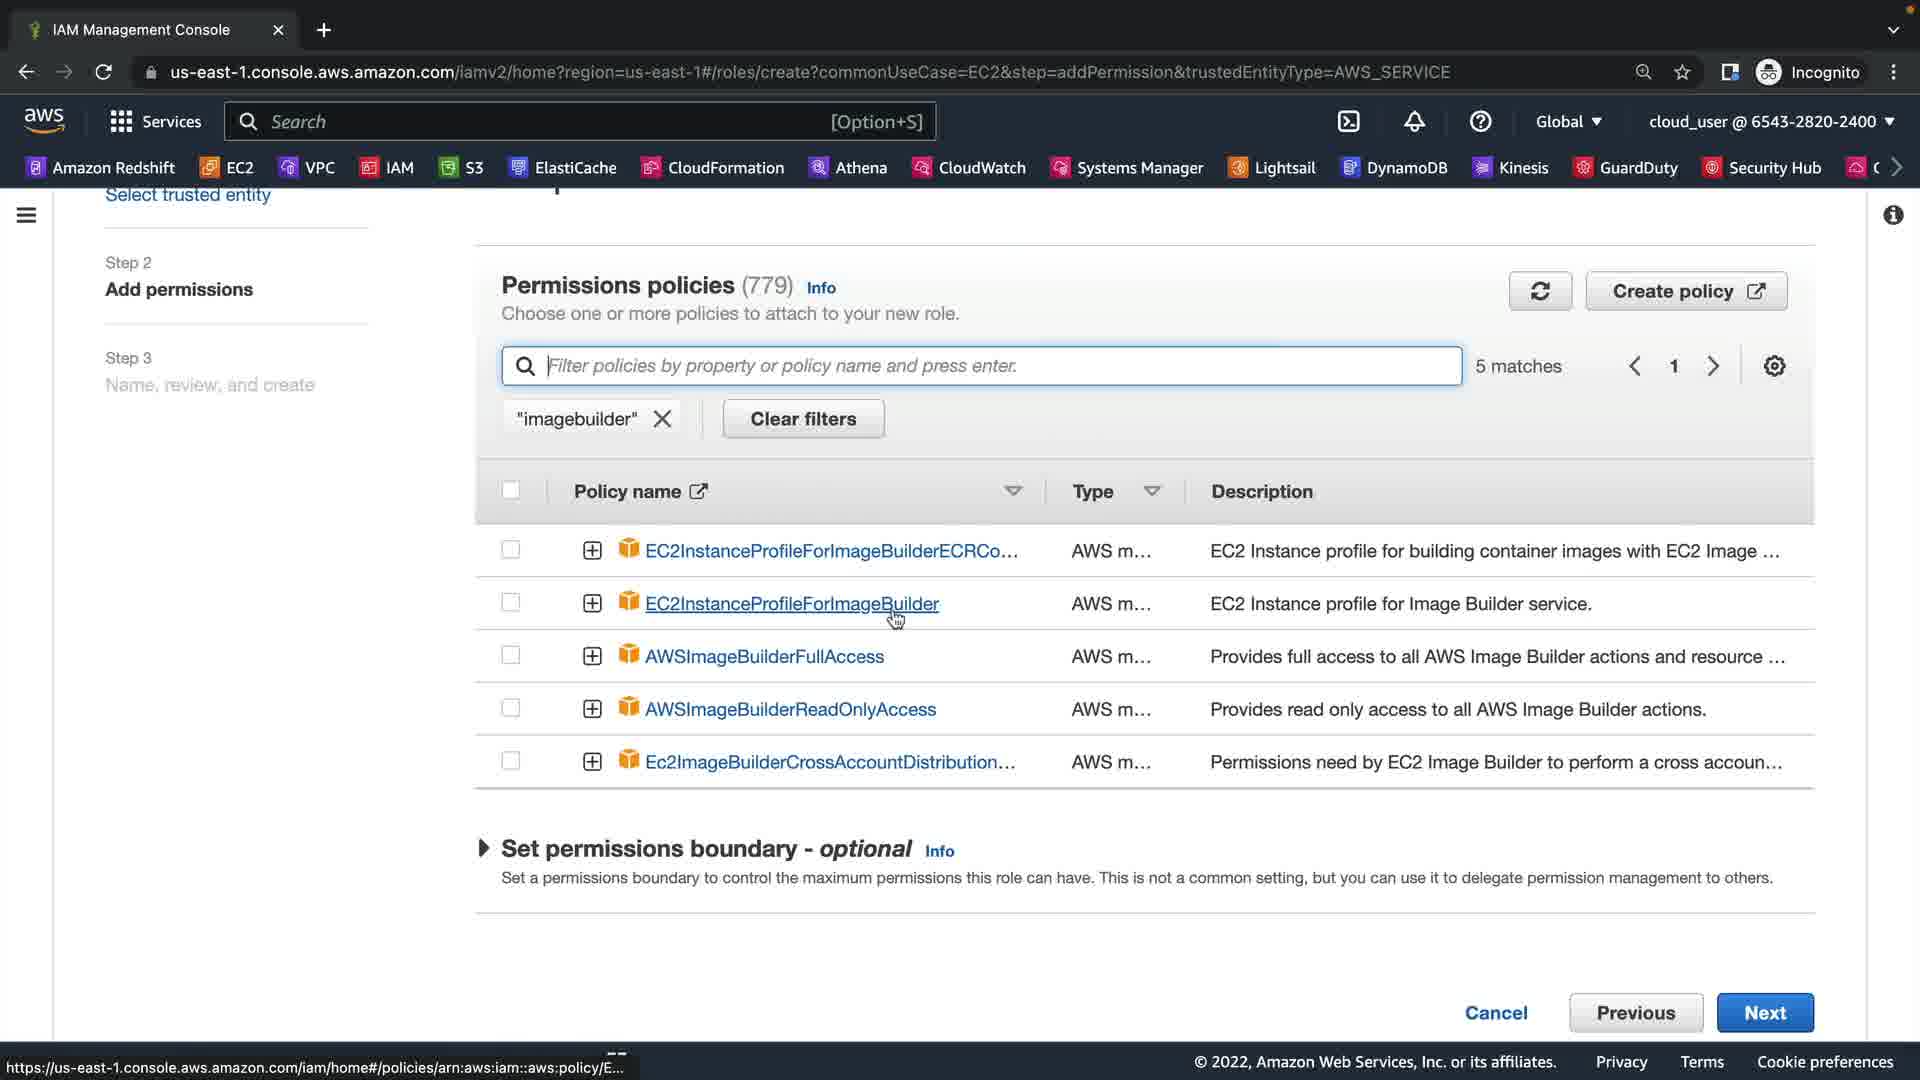Refresh the permissions policies list
The width and height of the screenshot is (1920, 1080).
point(1540,291)
